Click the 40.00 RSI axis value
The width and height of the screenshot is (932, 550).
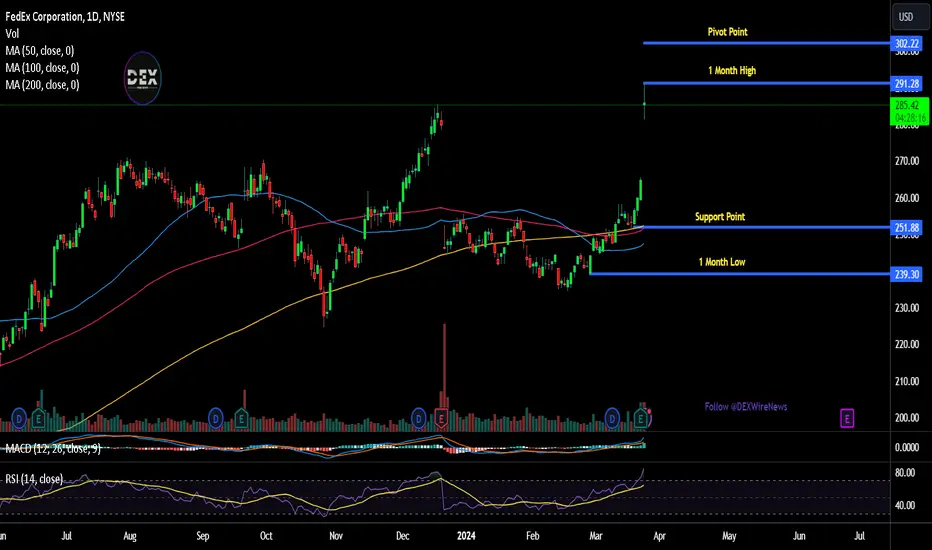[905, 505]
